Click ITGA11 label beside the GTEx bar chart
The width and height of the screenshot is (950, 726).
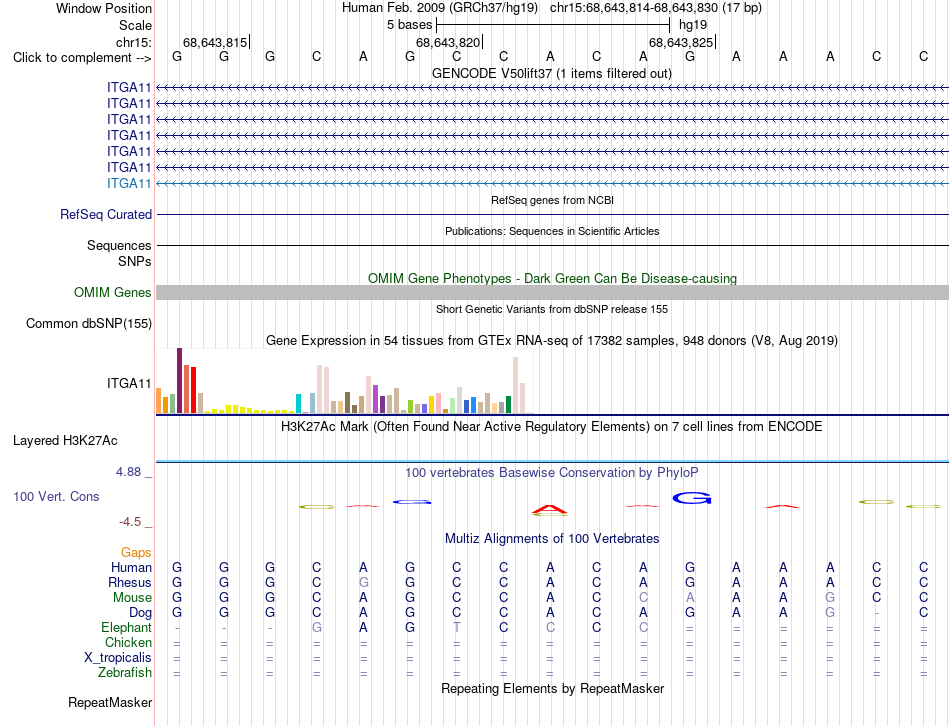pyautogui.click(x=129, y=383)
